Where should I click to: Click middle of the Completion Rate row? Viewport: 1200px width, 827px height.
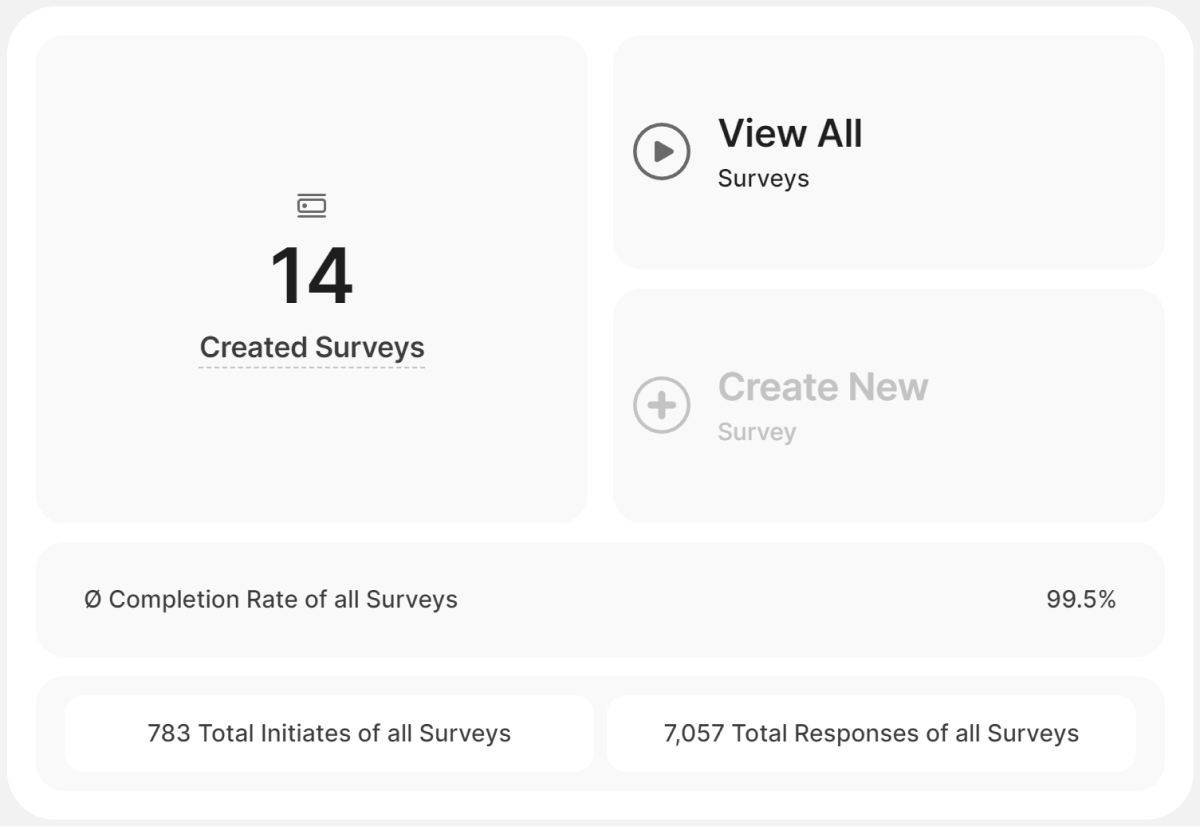(x=700, y=600)
